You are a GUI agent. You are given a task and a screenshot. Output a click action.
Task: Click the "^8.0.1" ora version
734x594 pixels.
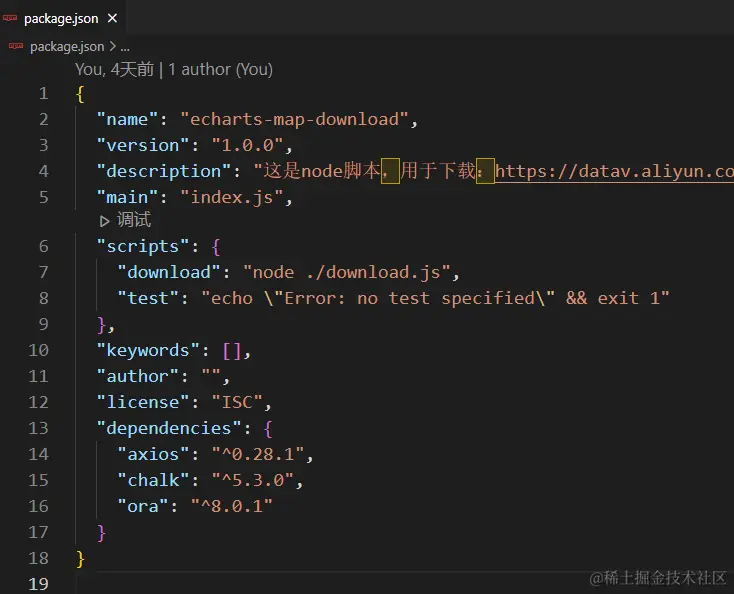tap(232, 506)
